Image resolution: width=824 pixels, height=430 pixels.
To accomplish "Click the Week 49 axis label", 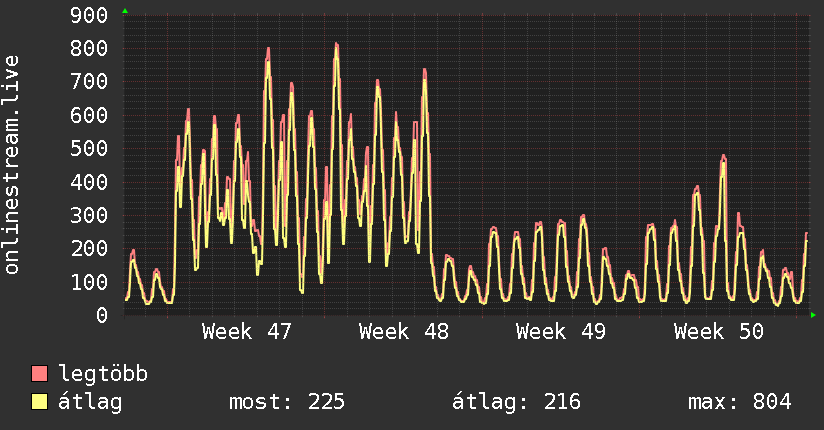I will click(561, 332).
